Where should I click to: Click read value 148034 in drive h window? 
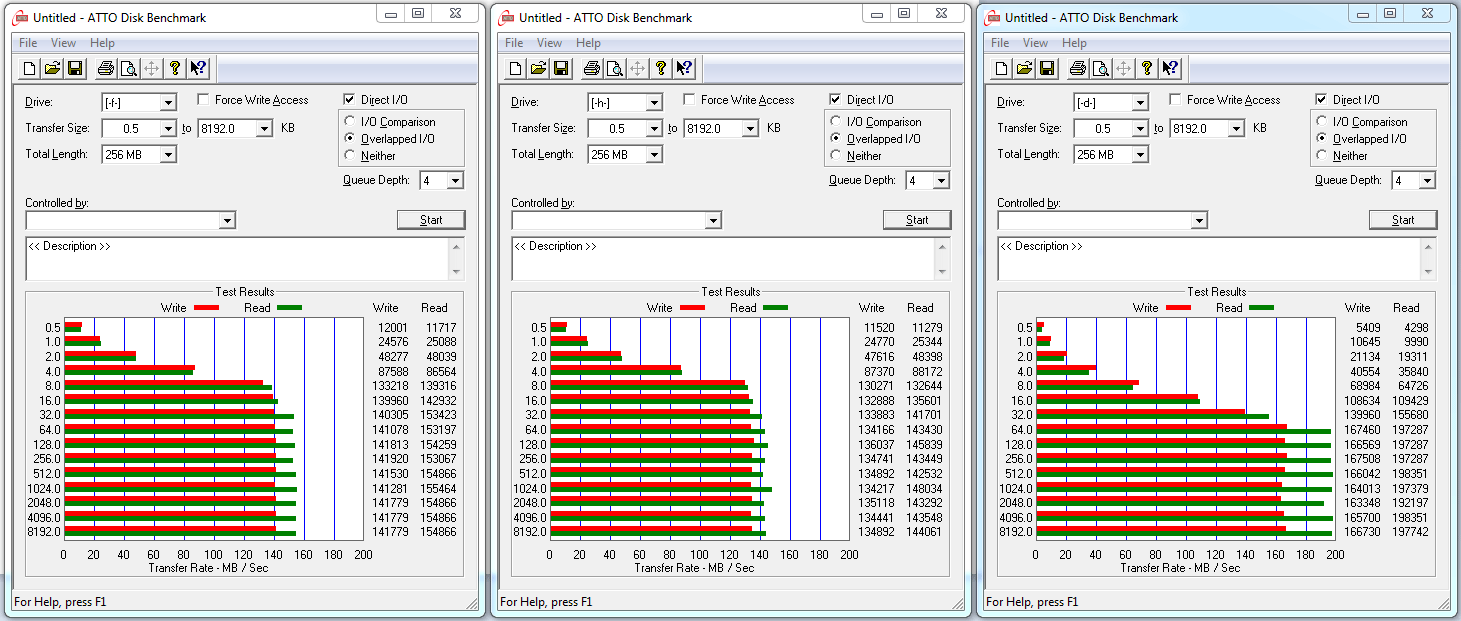[924, 488]
